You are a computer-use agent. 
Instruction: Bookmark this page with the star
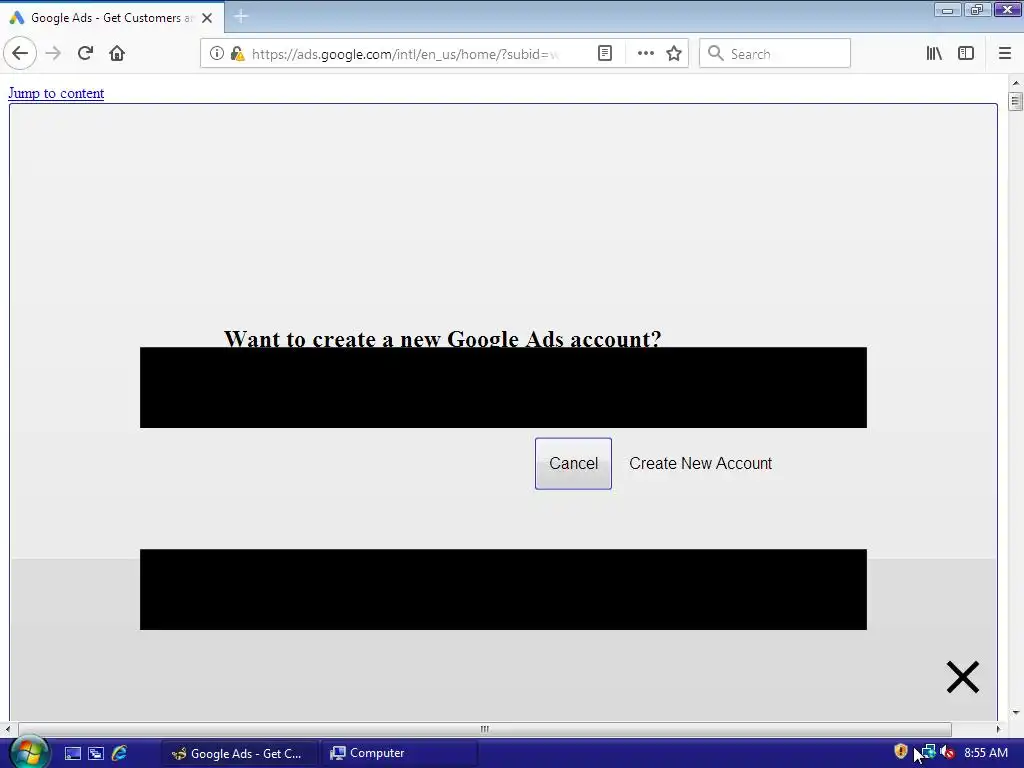(674, 54)
